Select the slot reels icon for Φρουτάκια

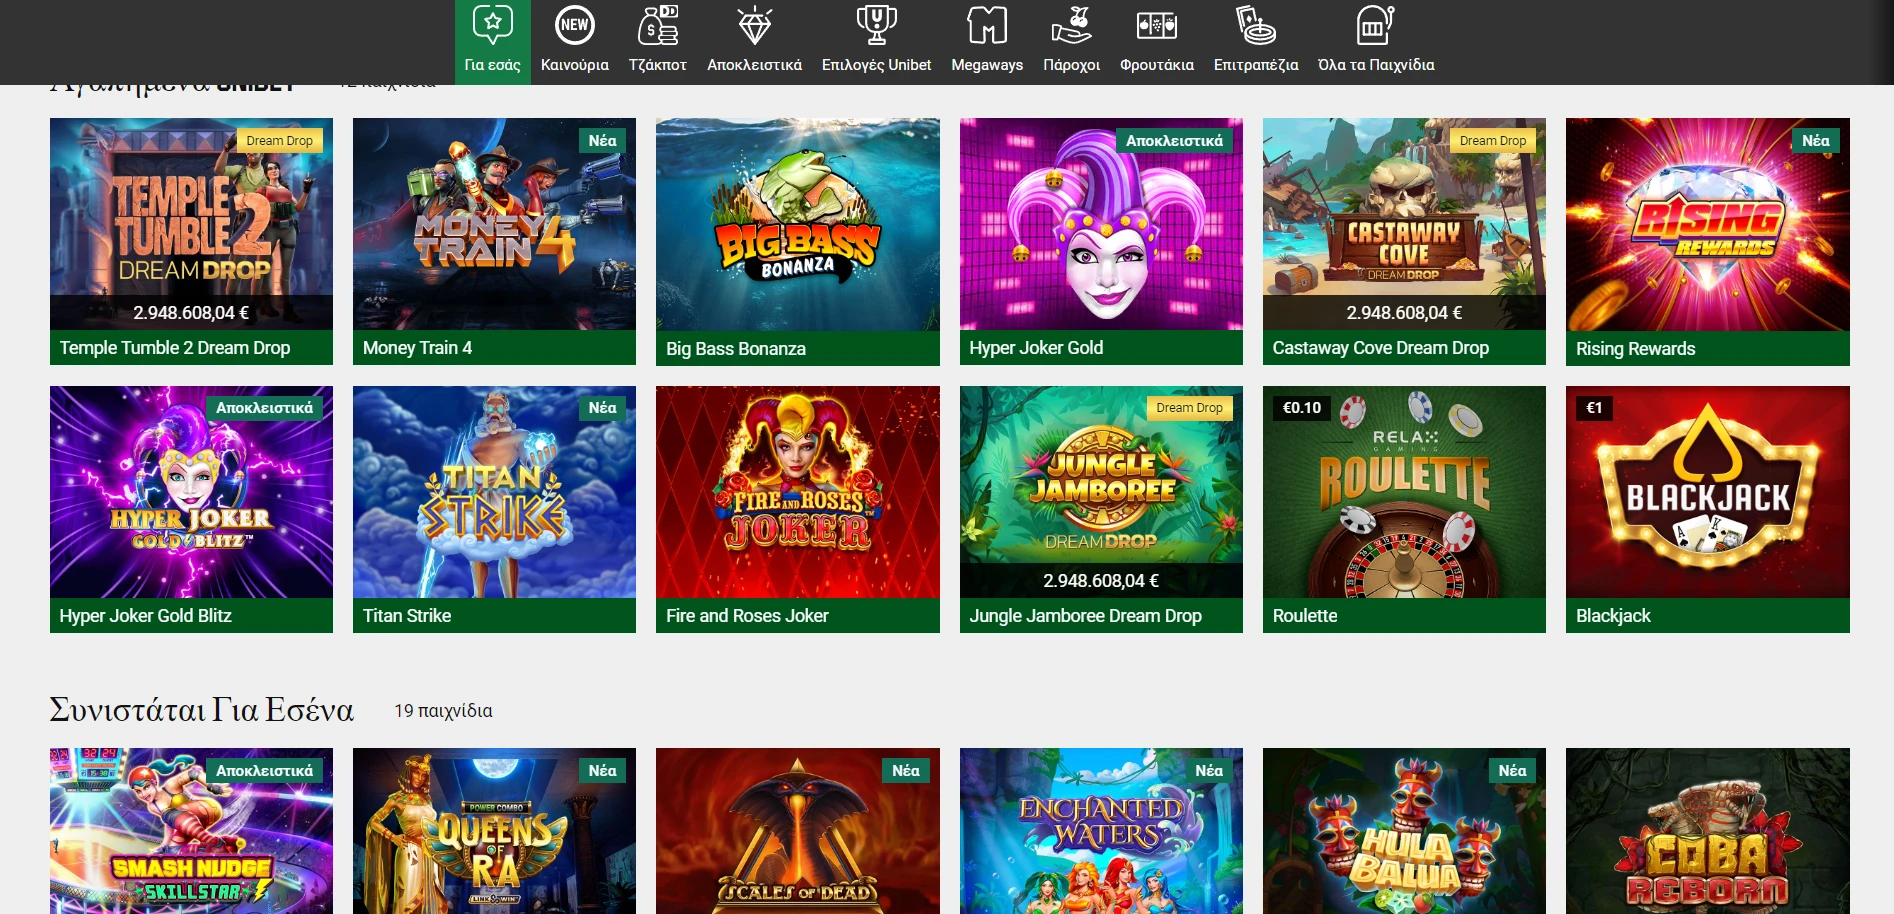tap(1157, 25)
